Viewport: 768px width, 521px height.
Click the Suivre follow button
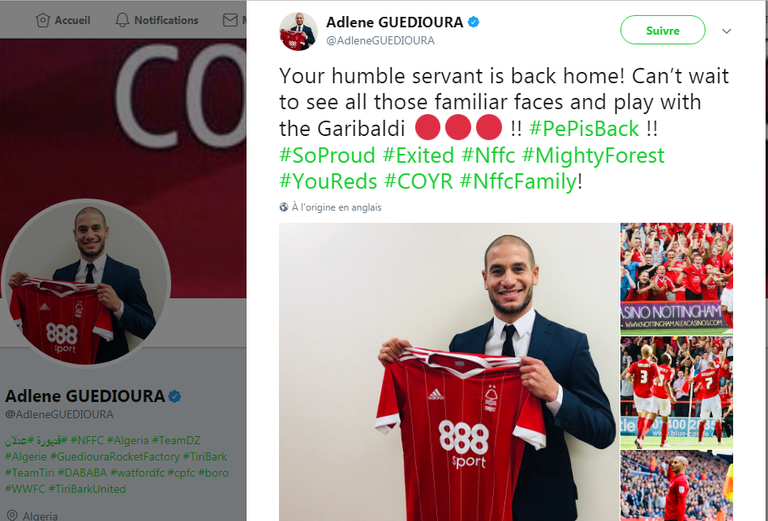pos(663,30)
